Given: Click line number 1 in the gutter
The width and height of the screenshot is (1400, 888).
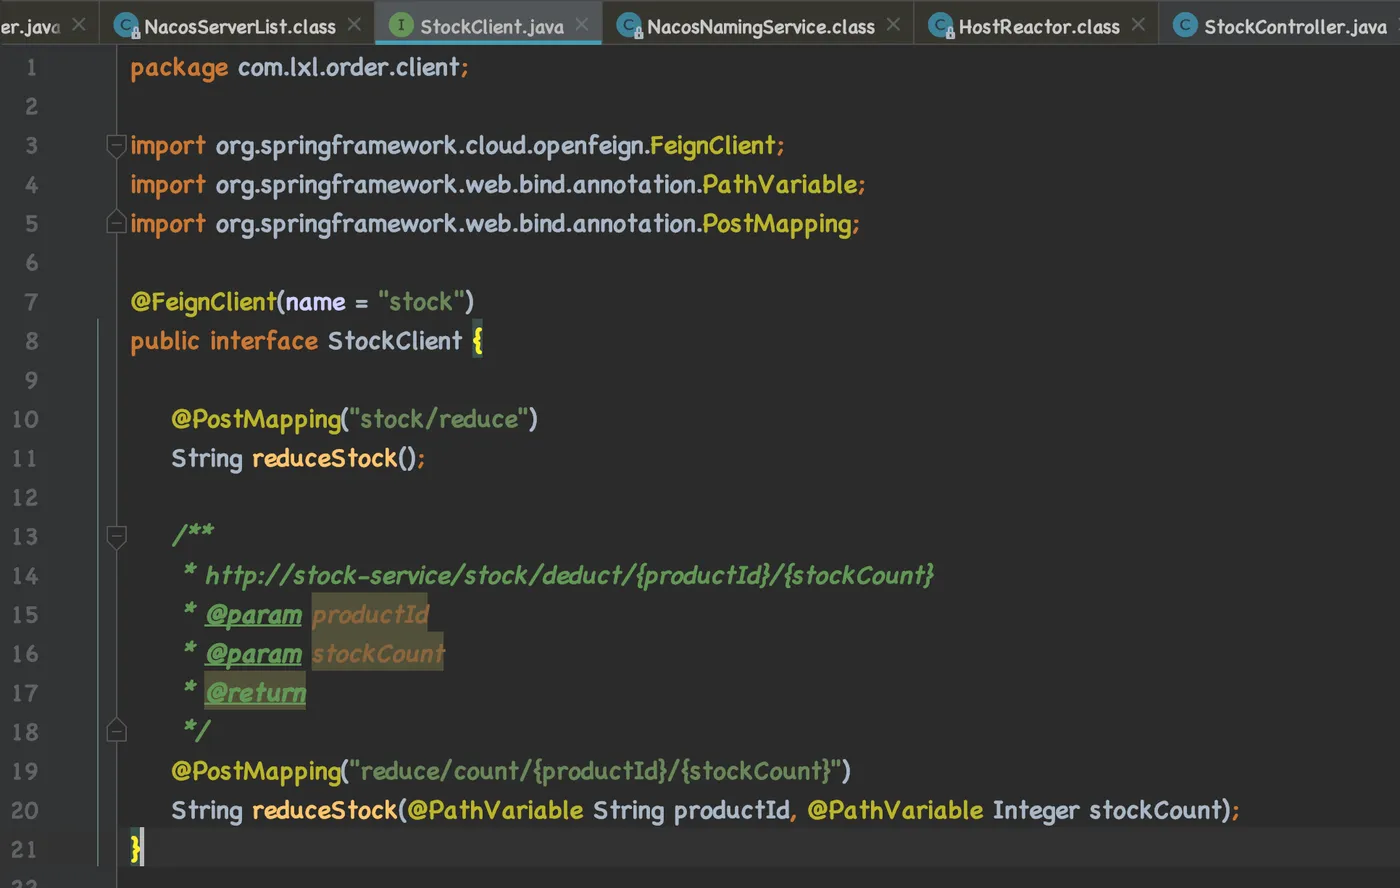Looking at the screenshot, I should pos(31,68).
